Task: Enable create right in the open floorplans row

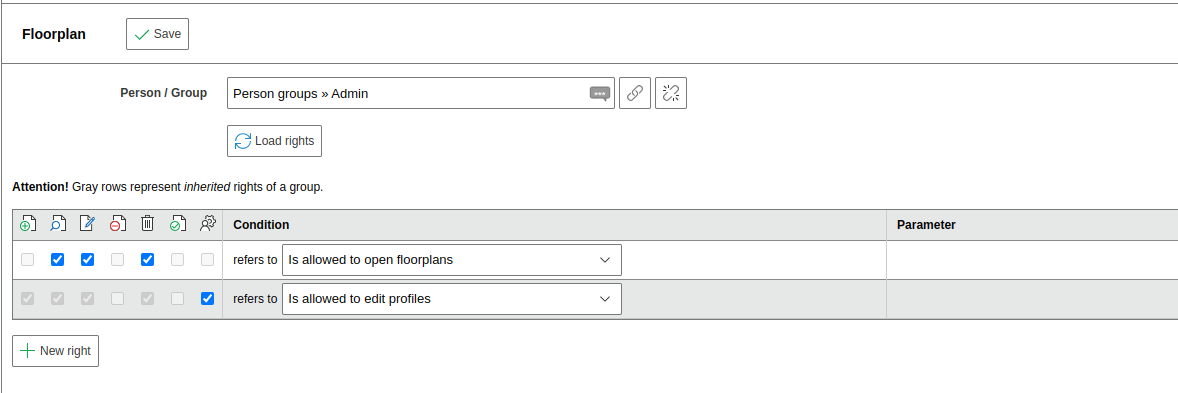Action: (28, 259)
